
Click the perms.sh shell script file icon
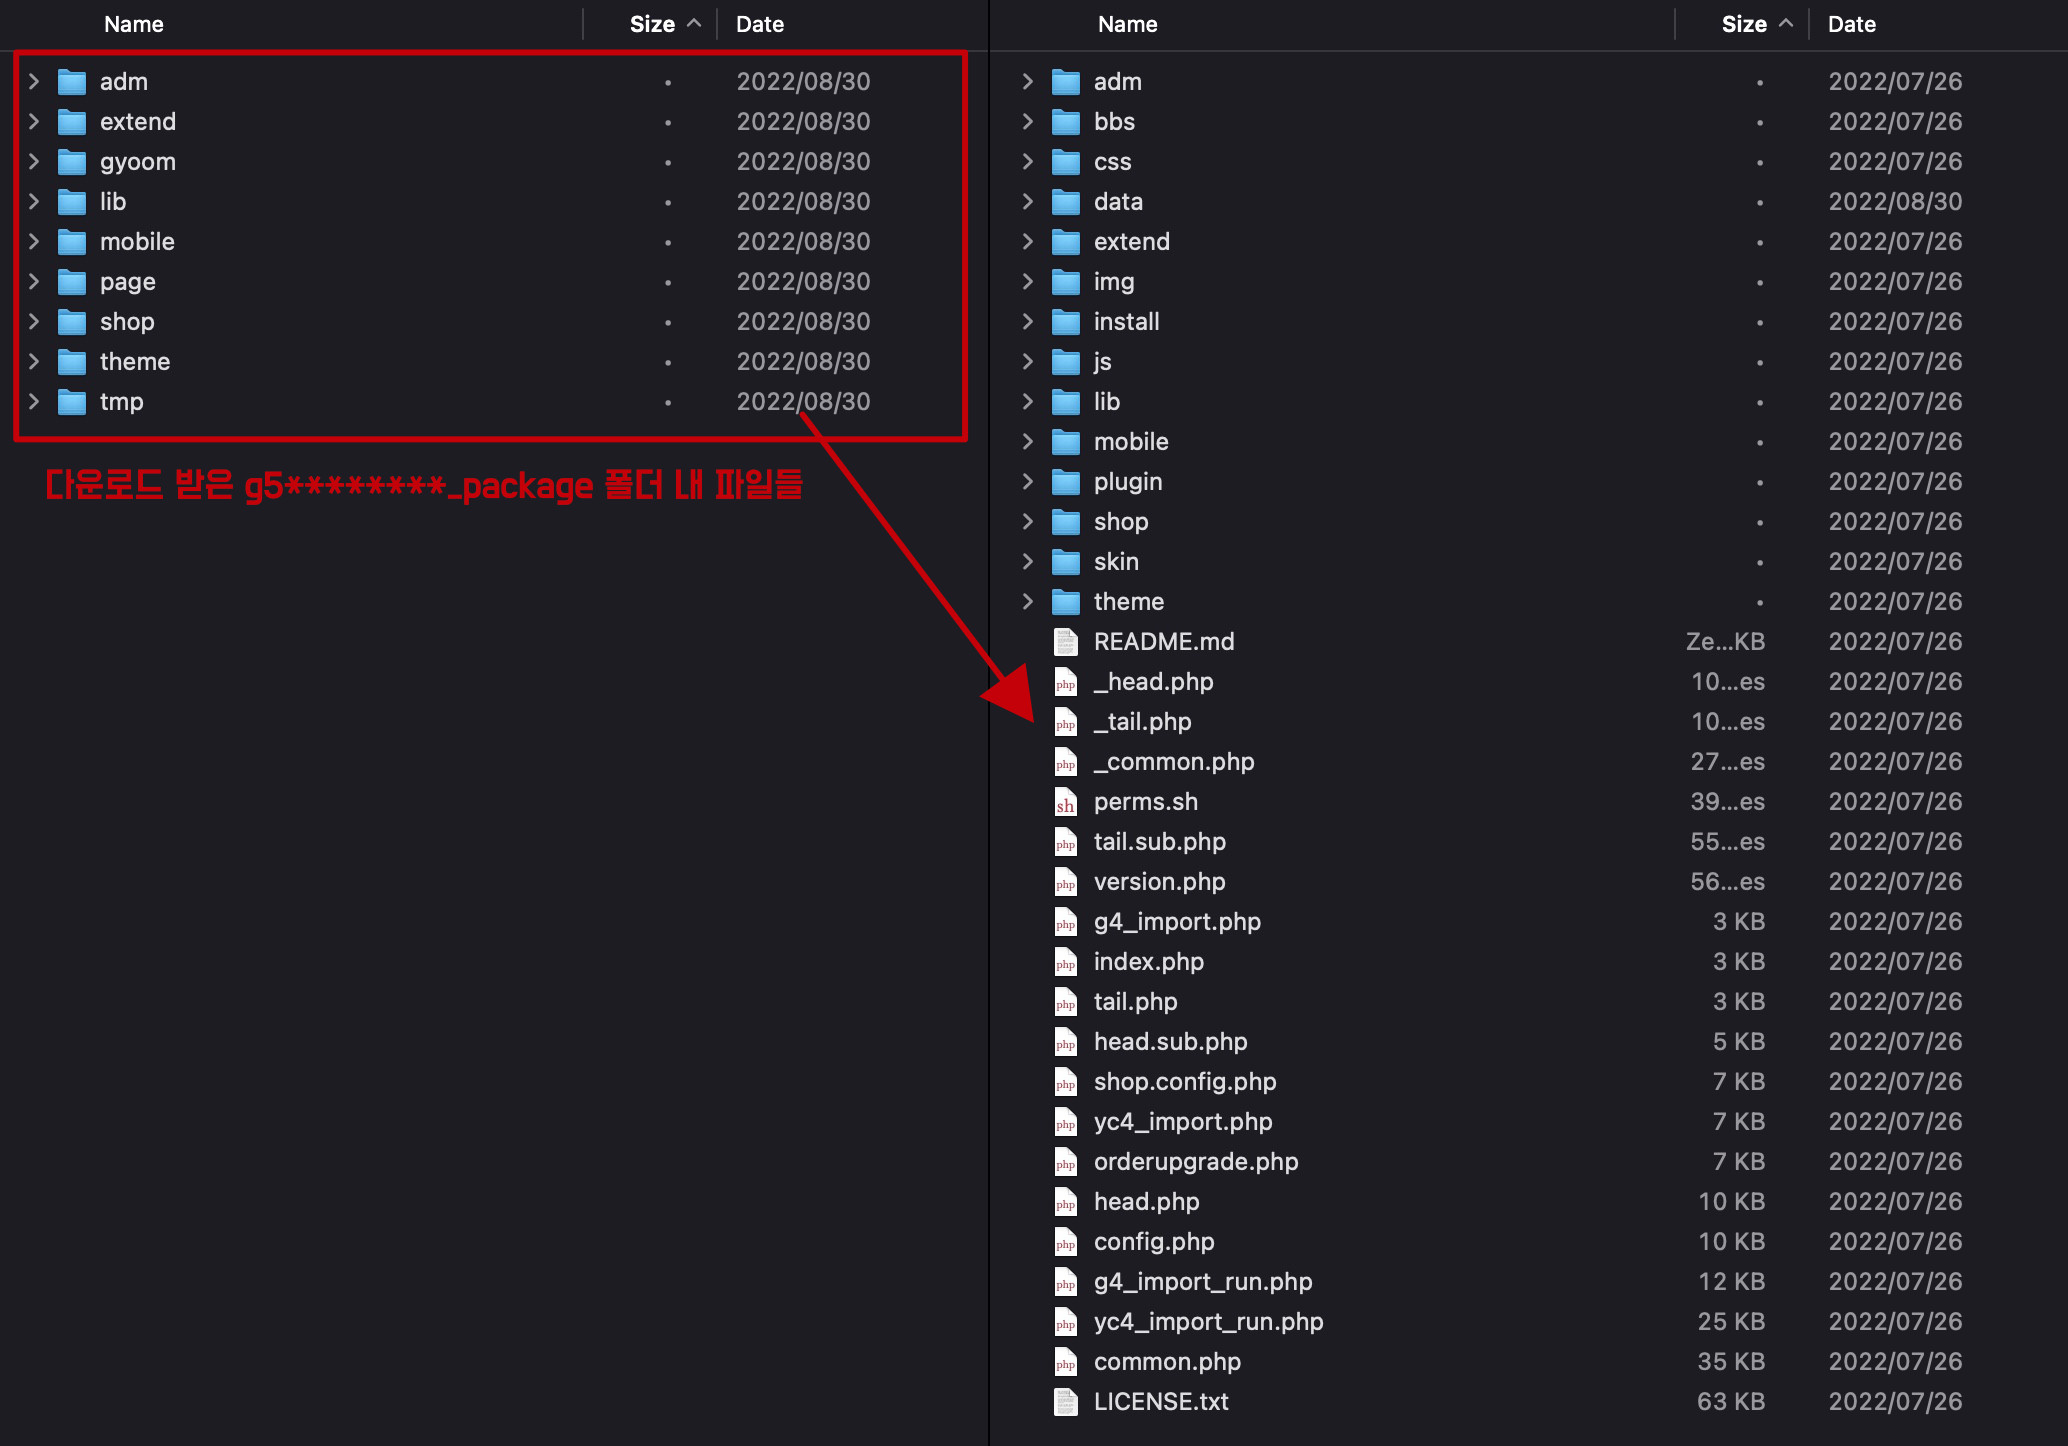pos(1066,802)
